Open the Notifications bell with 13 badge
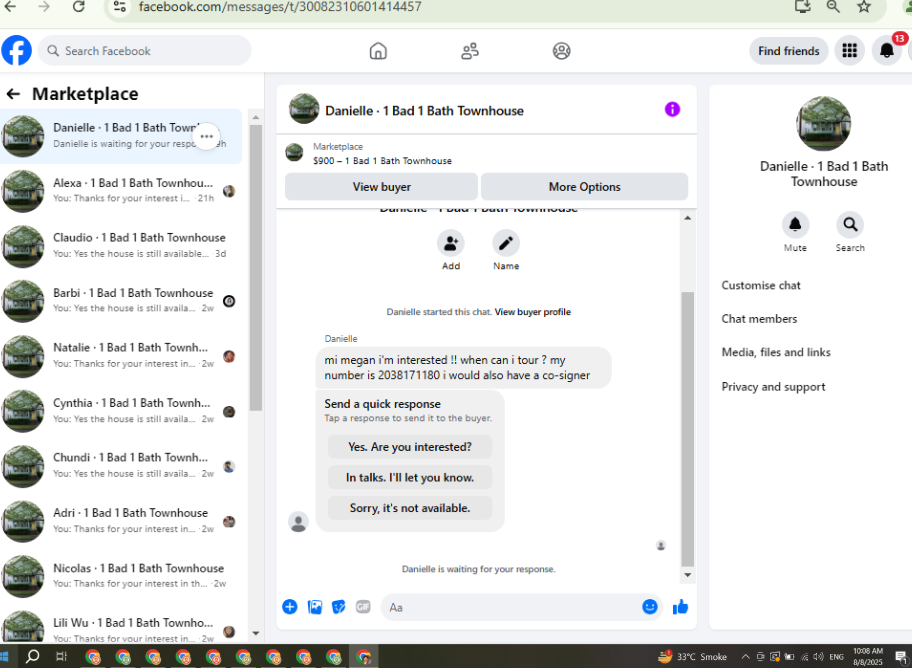The image size is (912, 668). tap(887, 51)
